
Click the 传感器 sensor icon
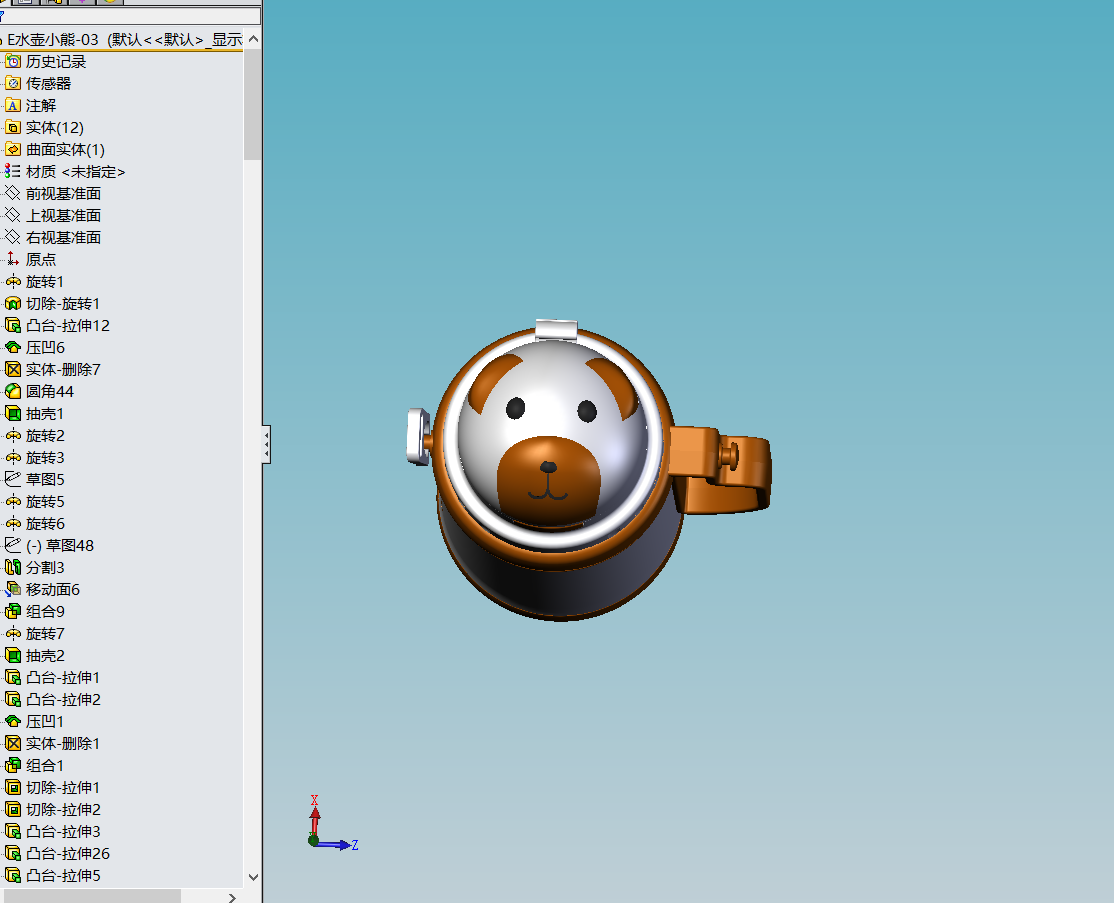13,84
